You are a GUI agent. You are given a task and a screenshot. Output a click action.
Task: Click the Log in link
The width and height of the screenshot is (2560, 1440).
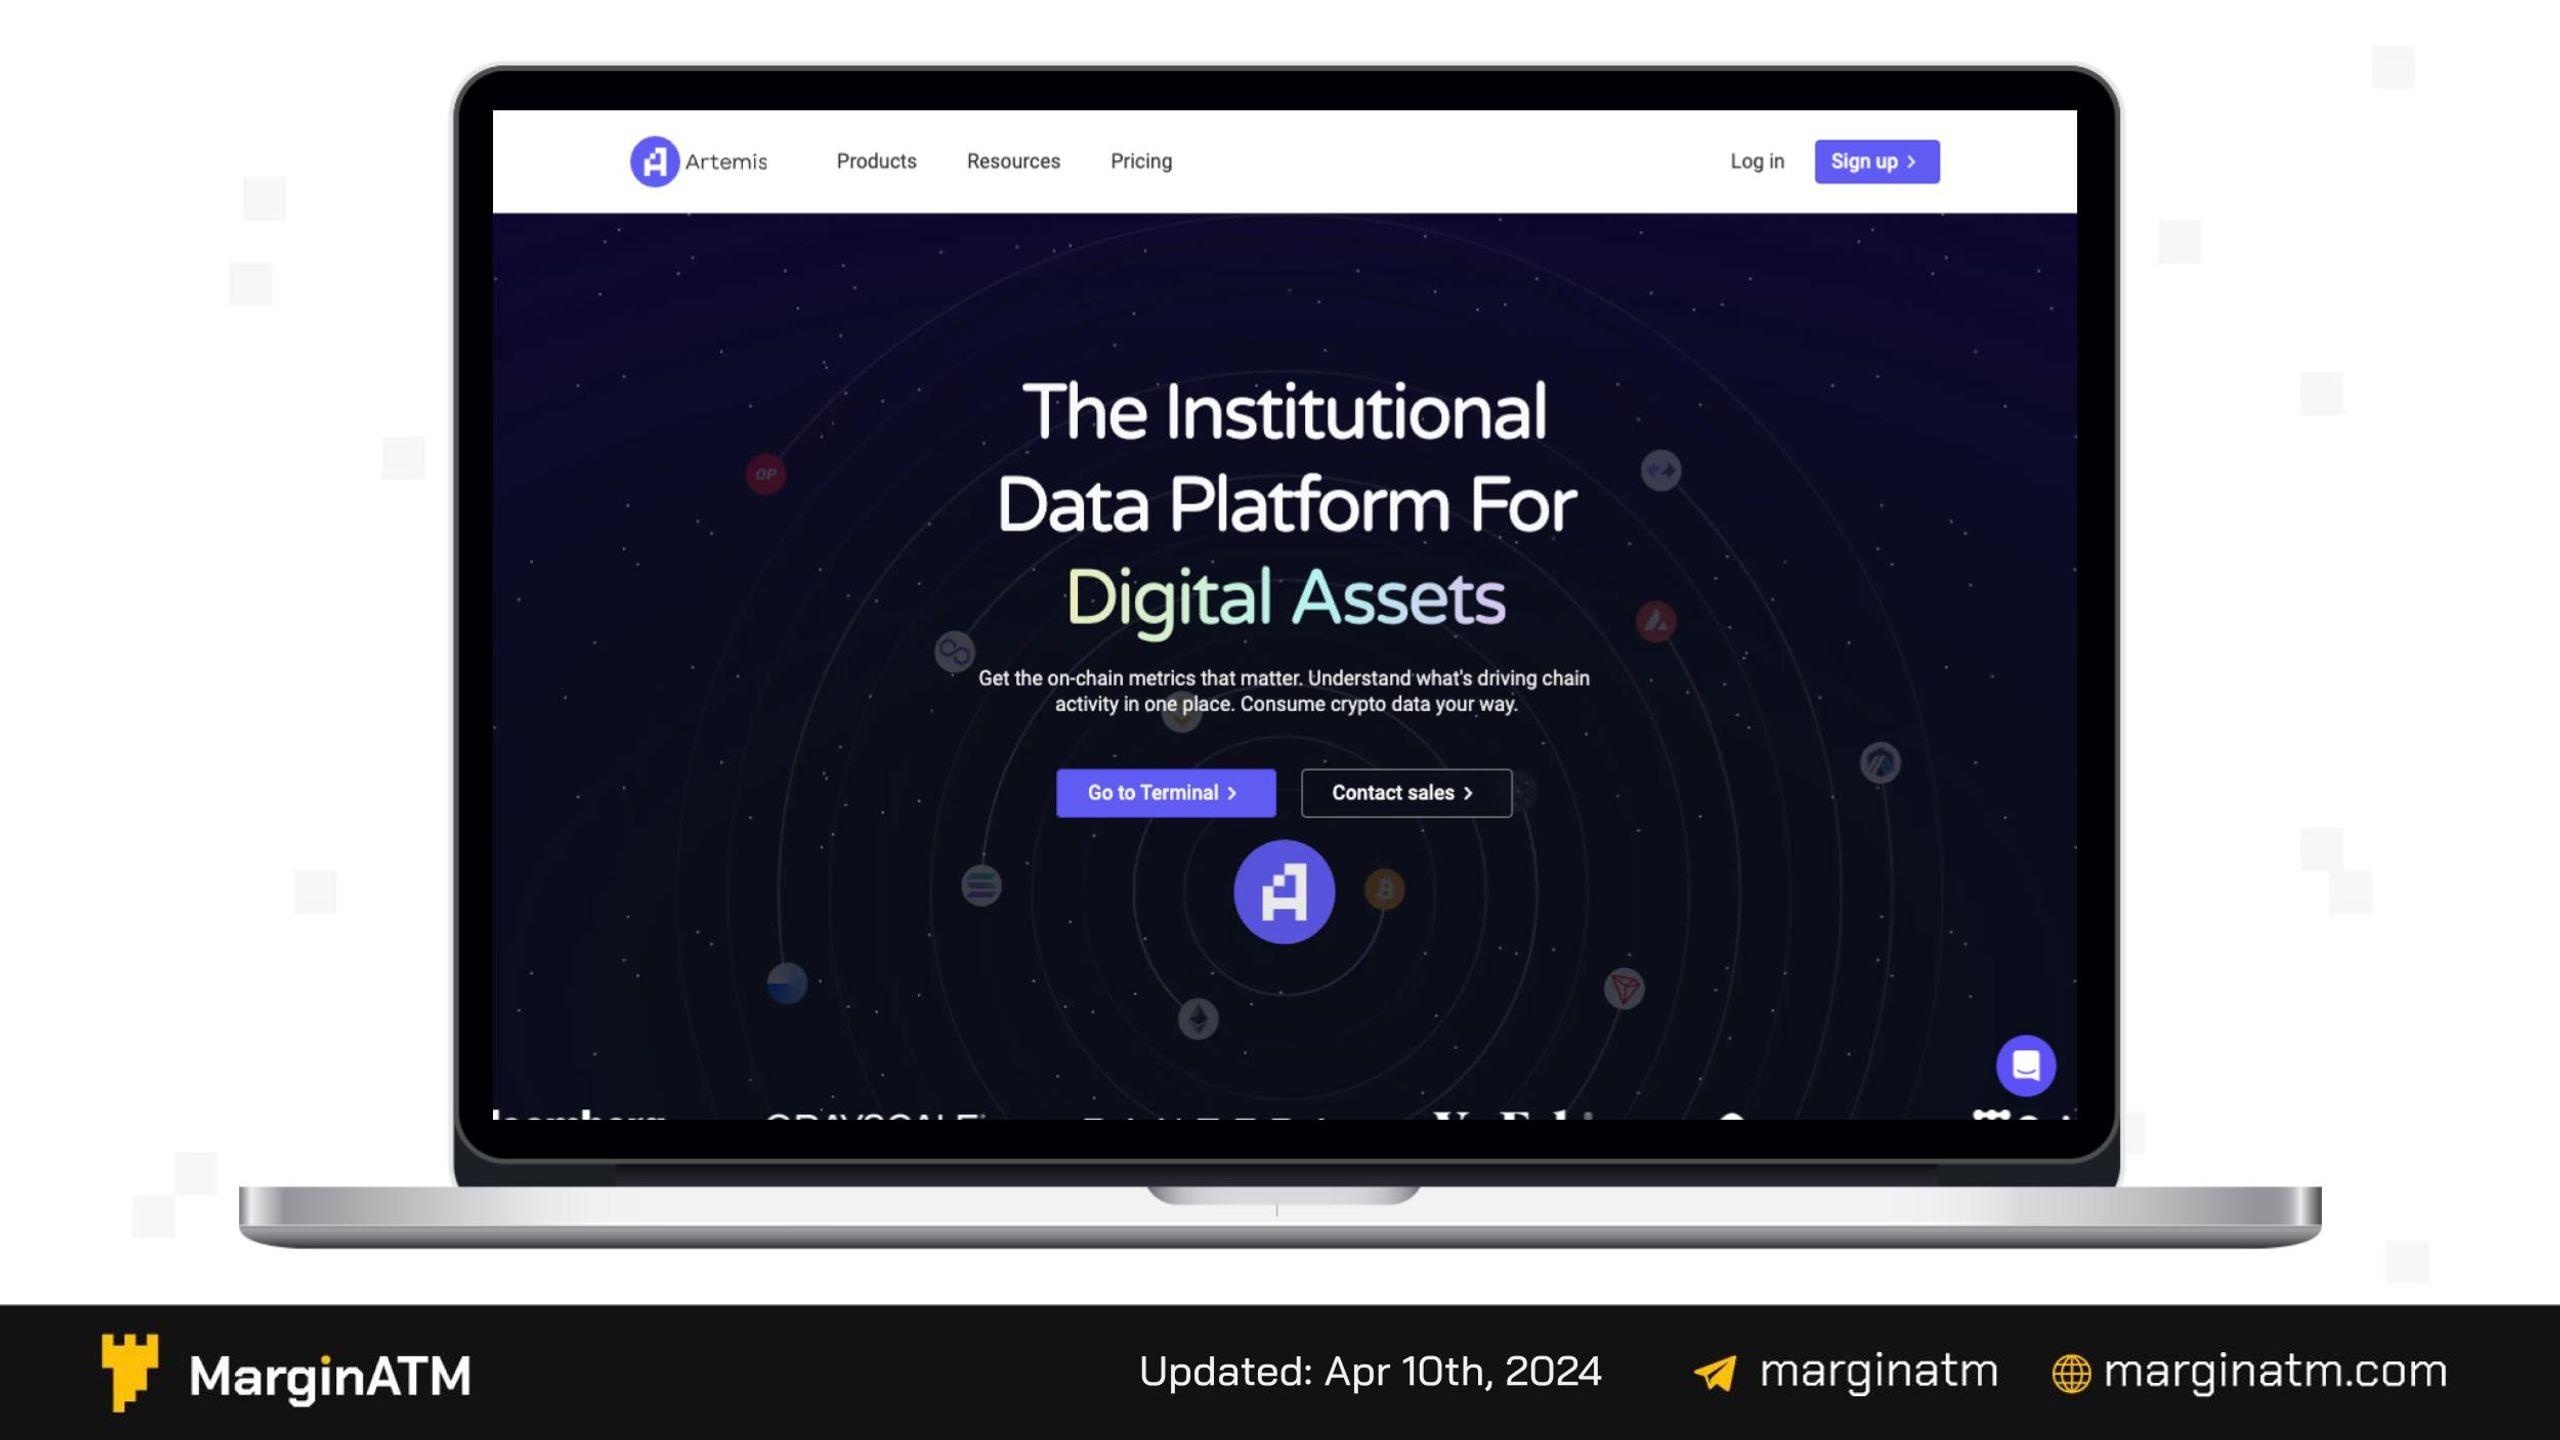[x=1756, y=160]
